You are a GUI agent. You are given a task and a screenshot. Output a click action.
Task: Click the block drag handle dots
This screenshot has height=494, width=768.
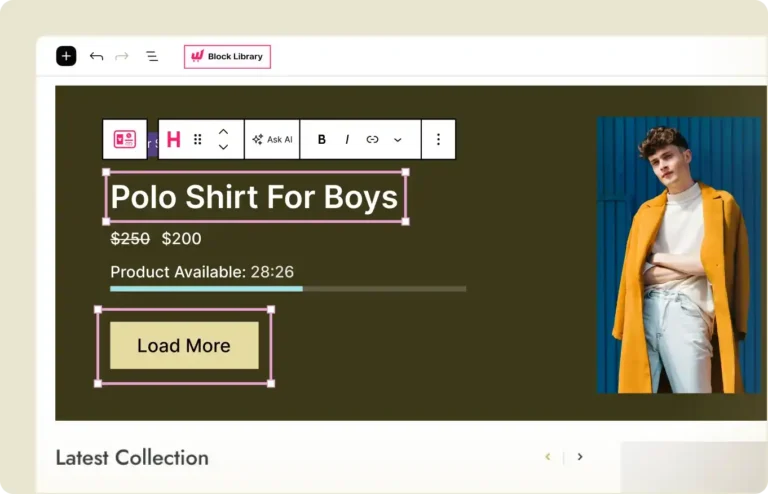click(198, 140)
